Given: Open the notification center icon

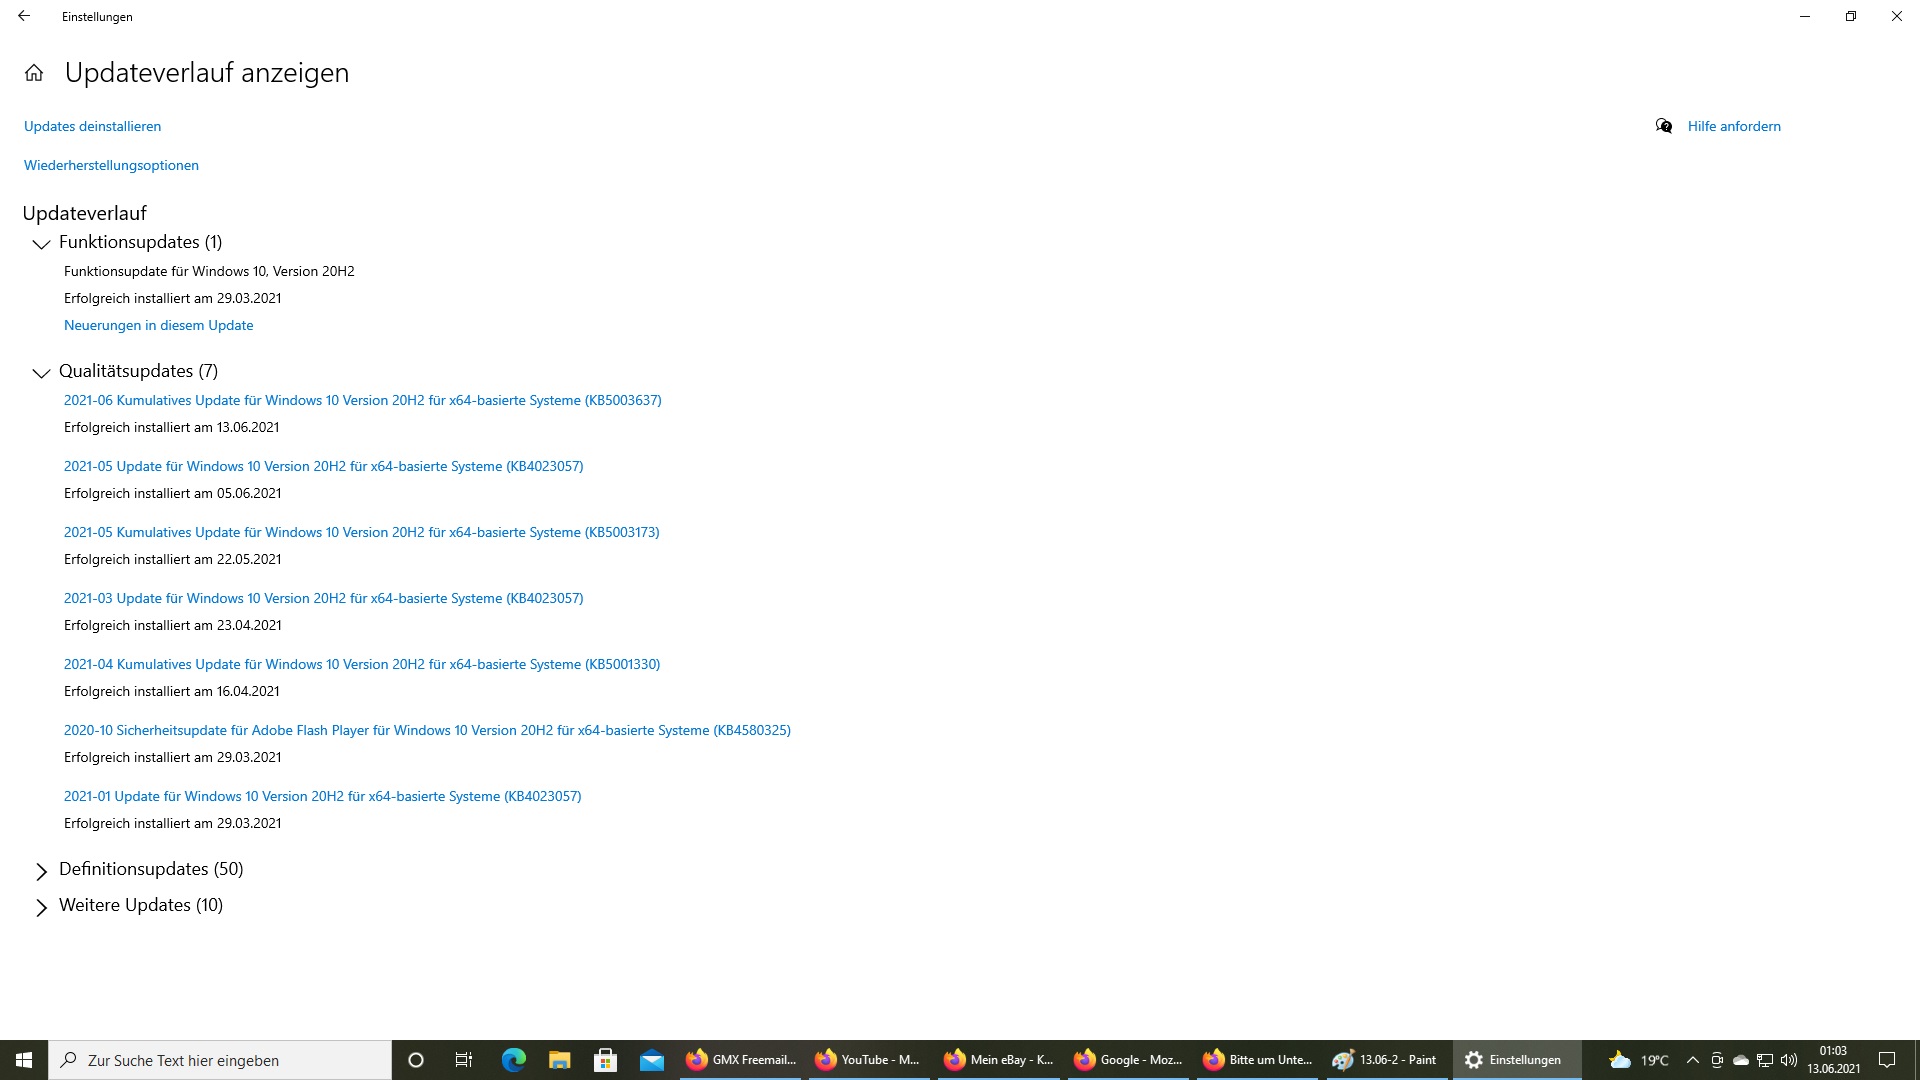Looking at the screenshot, I should pos(1887,1060).
